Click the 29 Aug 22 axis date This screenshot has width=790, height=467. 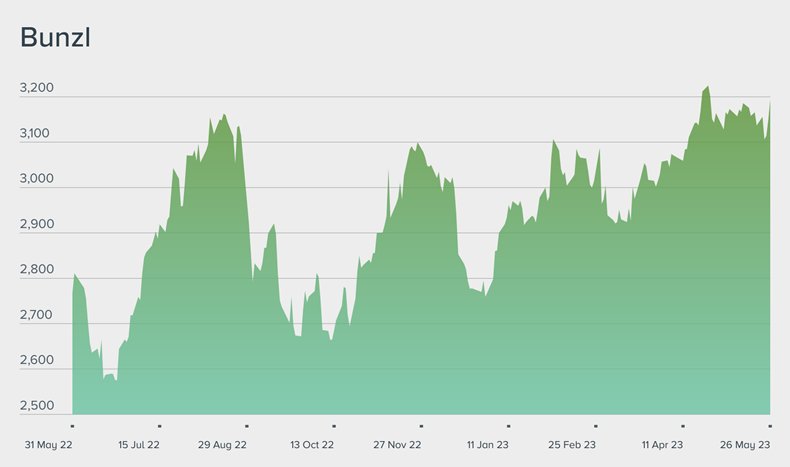[x=222, y=444]
